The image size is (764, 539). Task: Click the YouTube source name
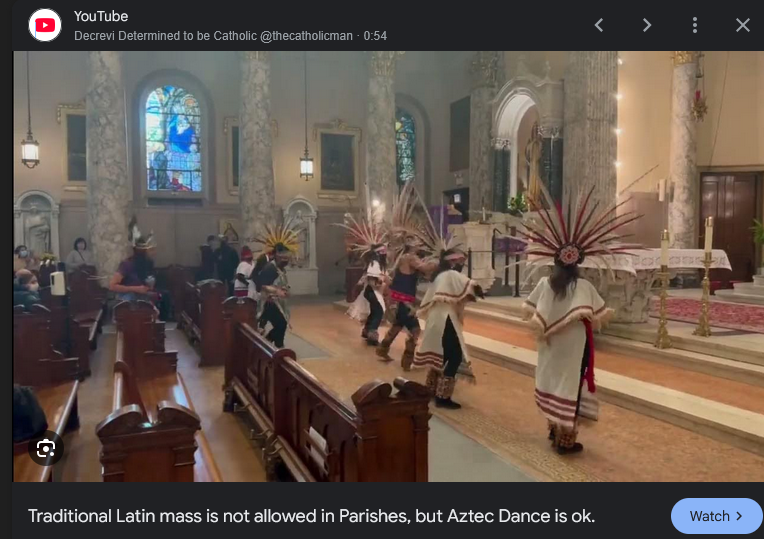[101, 16]
